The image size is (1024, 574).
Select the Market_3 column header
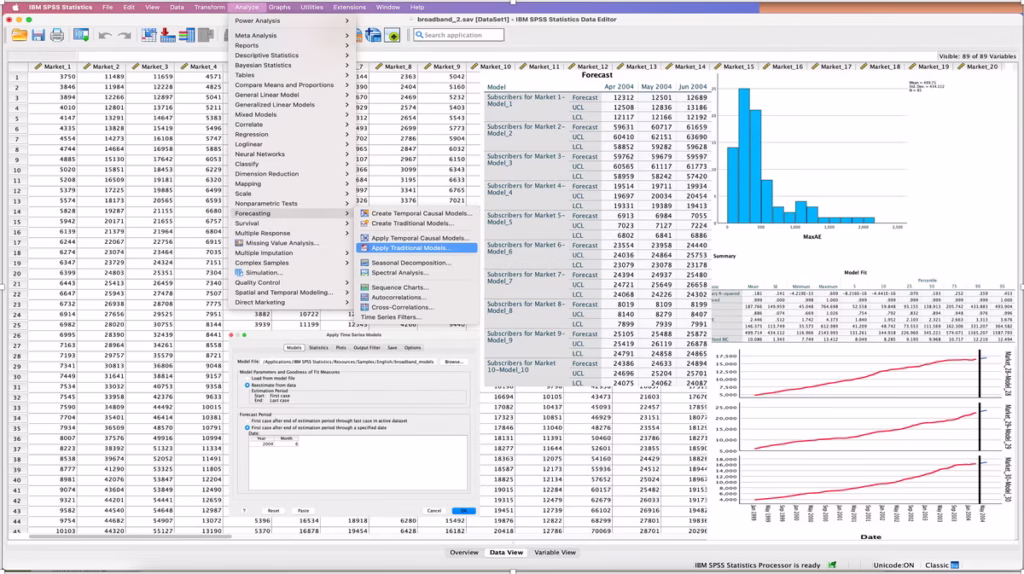(150, 67)
